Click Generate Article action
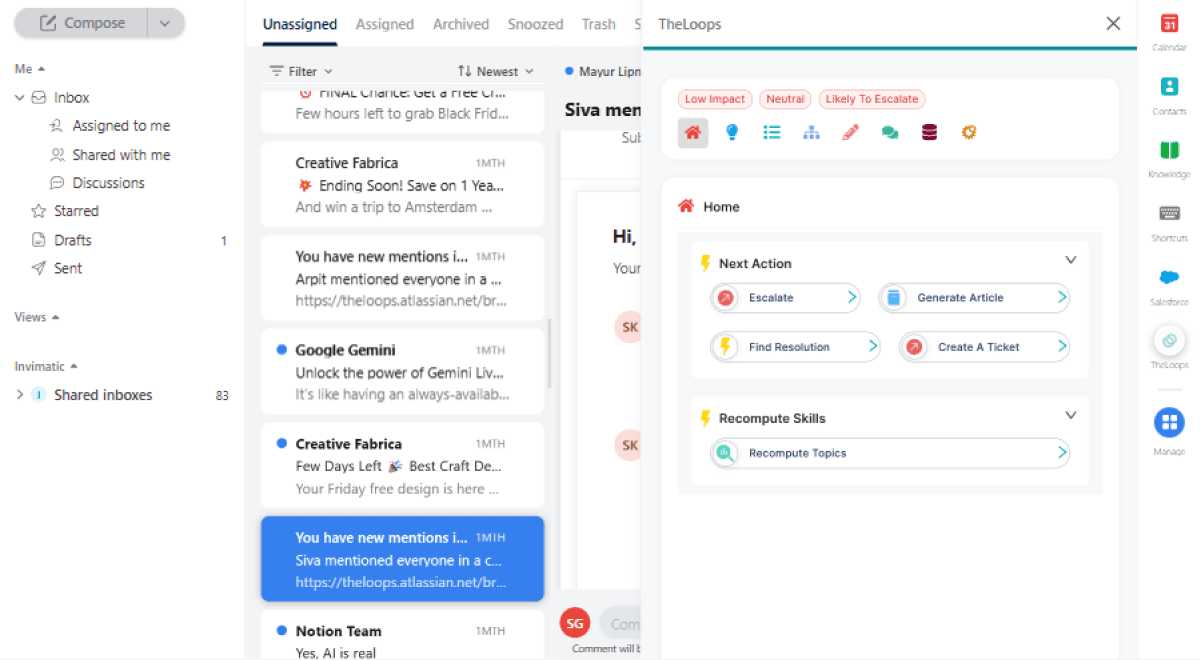Viewport: 1200px width, 660px height. tap(974, 297)
